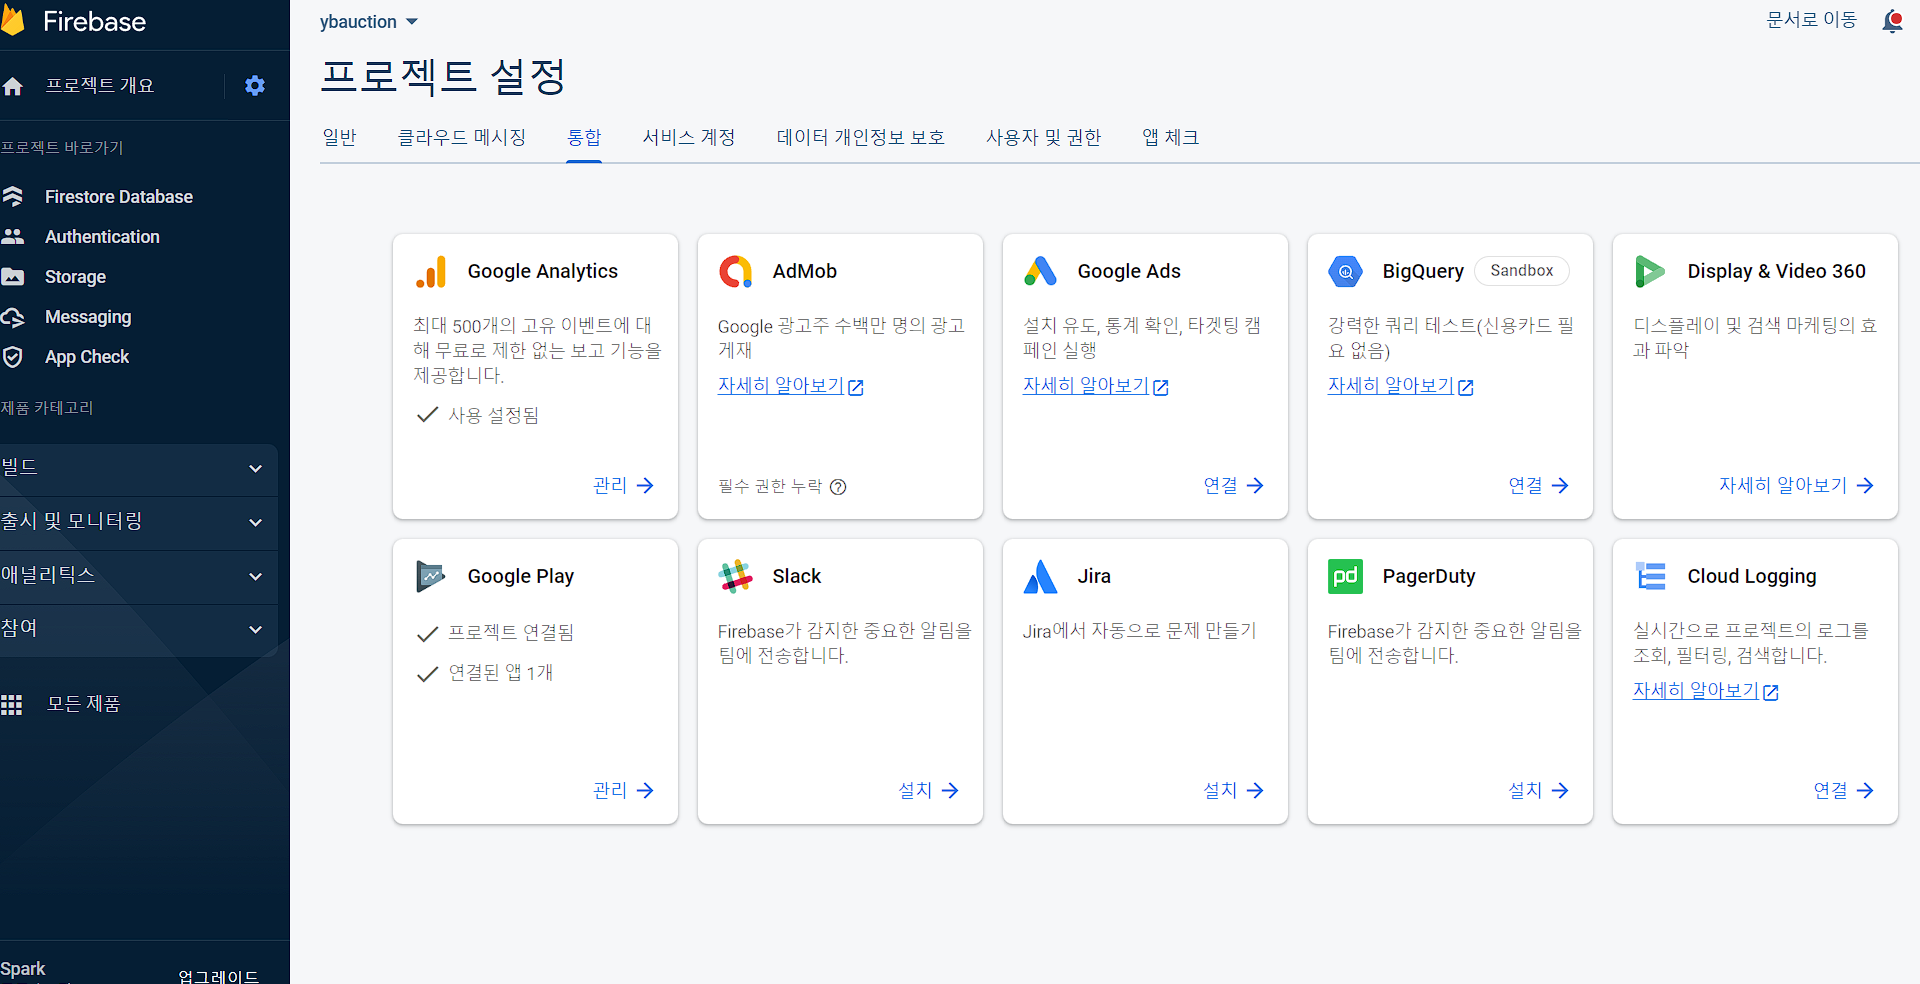This screenshot has width=1920, height=984.
Task: Click 설치 on Jira card
Action: click(x=1233, y=790)
